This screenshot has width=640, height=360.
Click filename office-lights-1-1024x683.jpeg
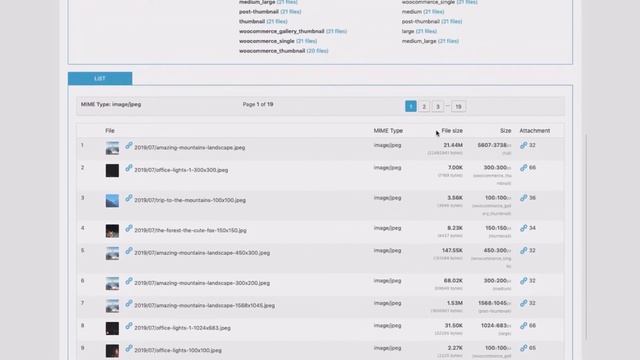coord(182,328)
